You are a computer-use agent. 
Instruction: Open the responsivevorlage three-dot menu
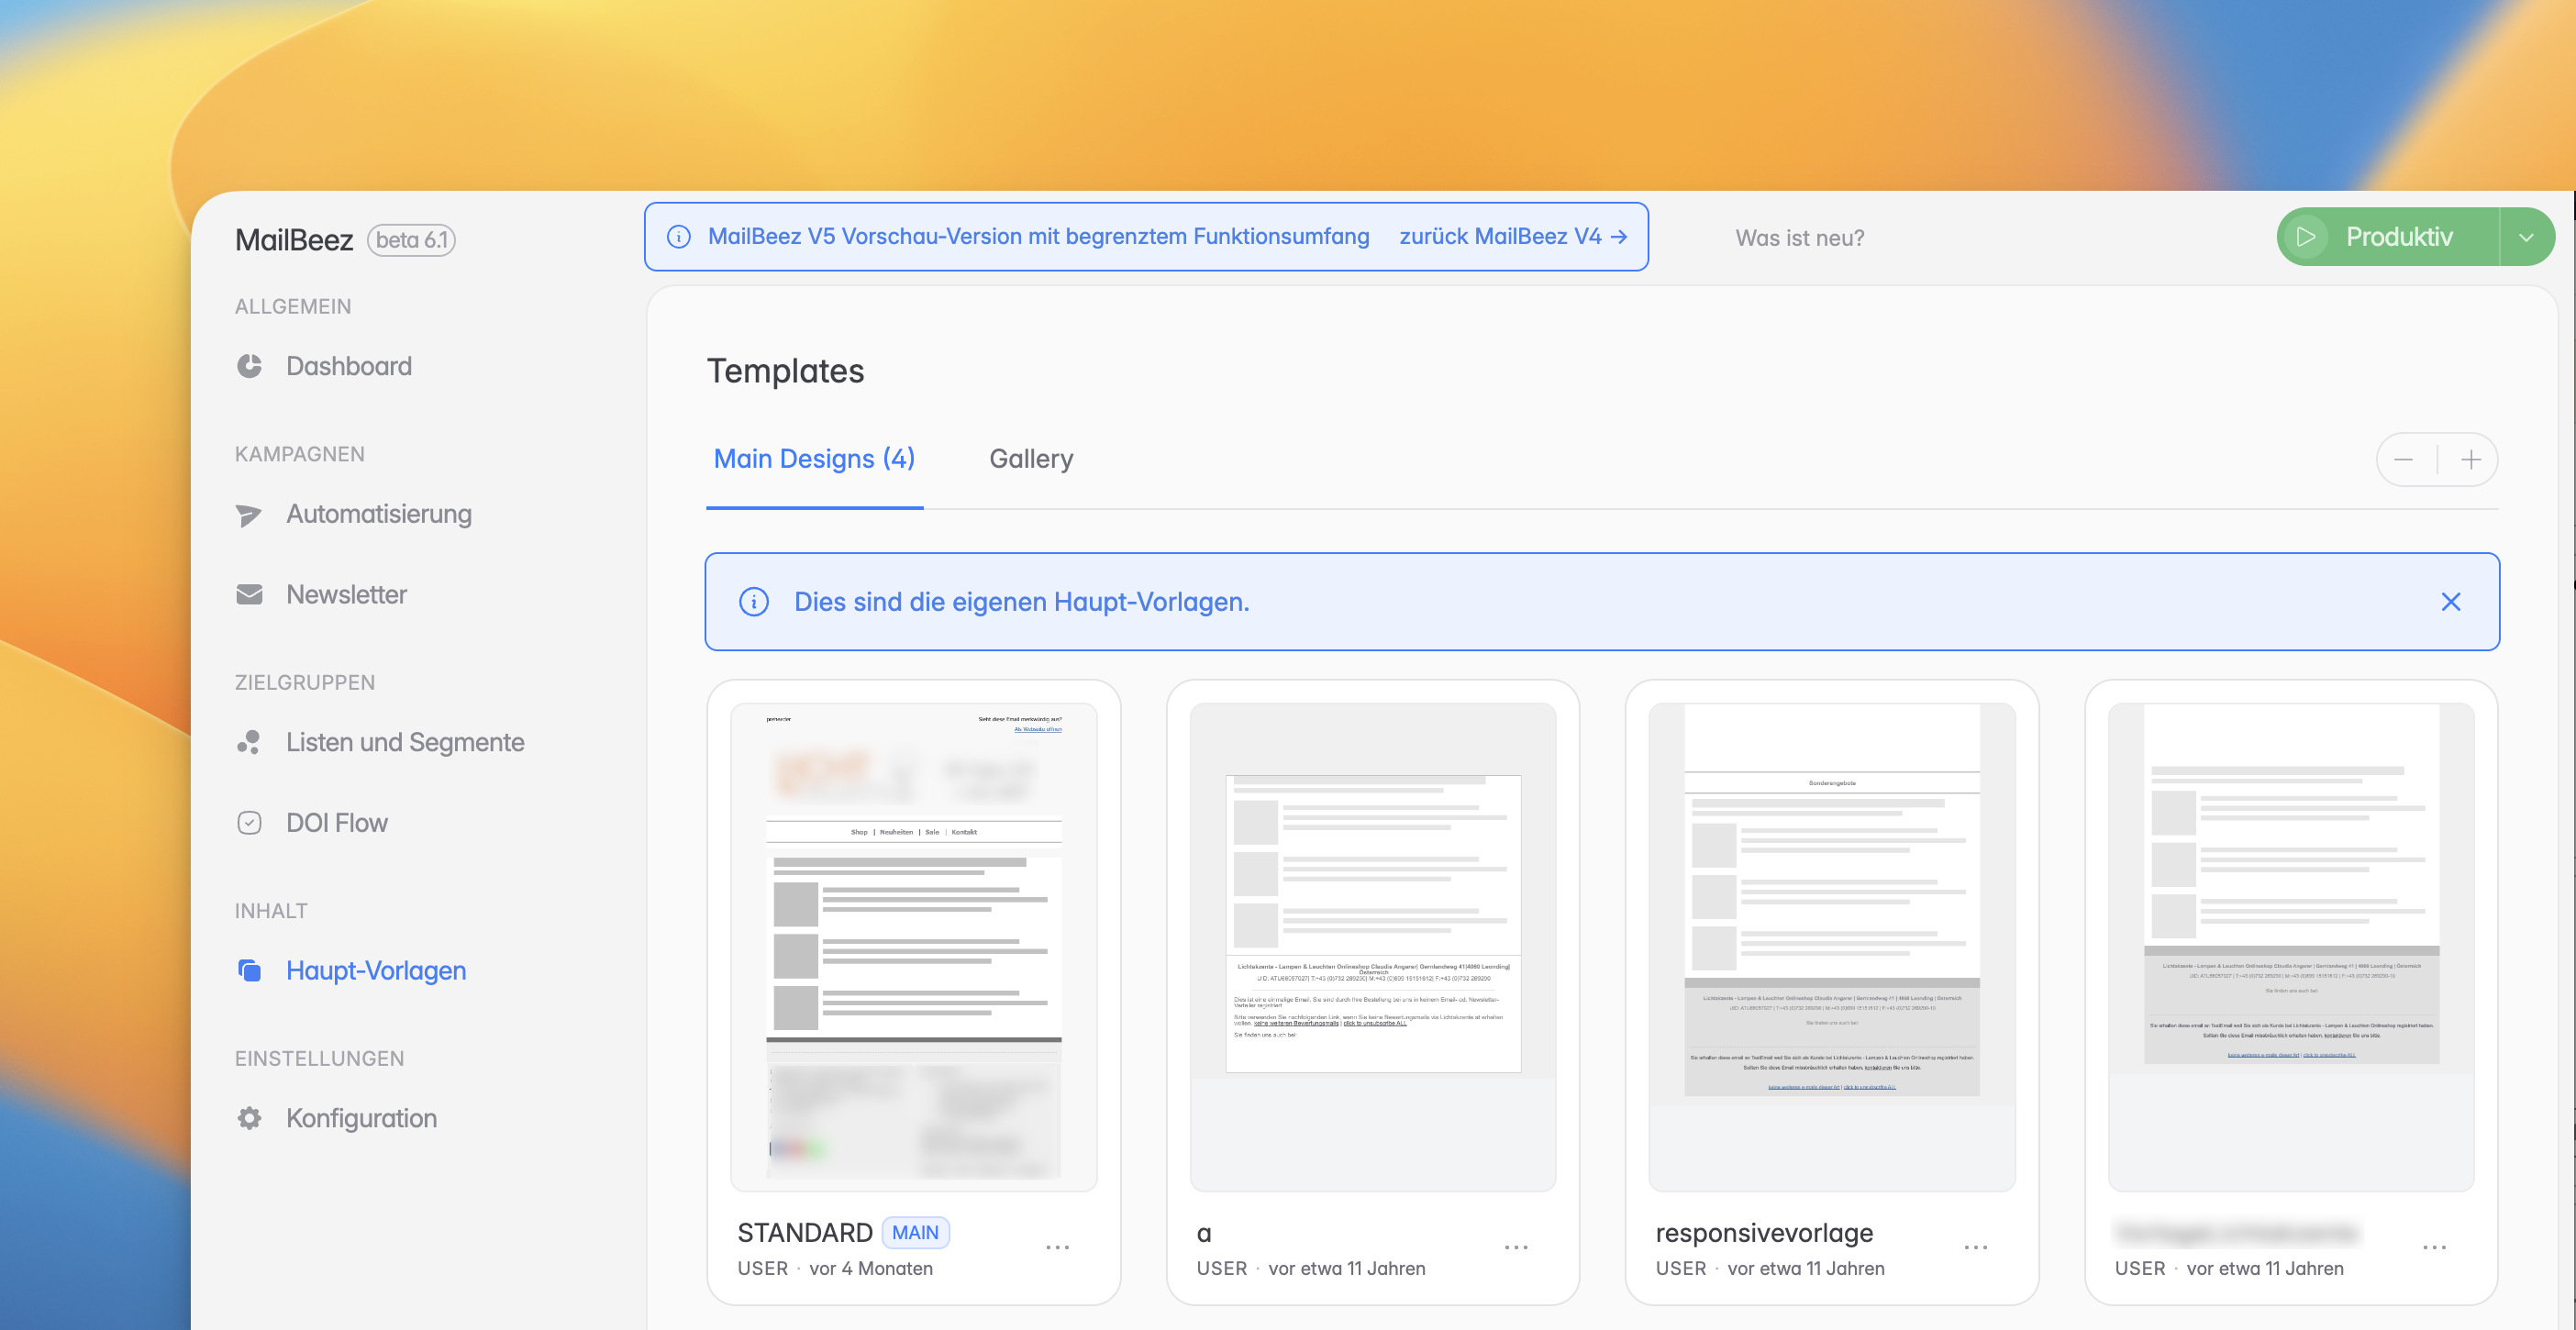(x=1975, y=1247)
